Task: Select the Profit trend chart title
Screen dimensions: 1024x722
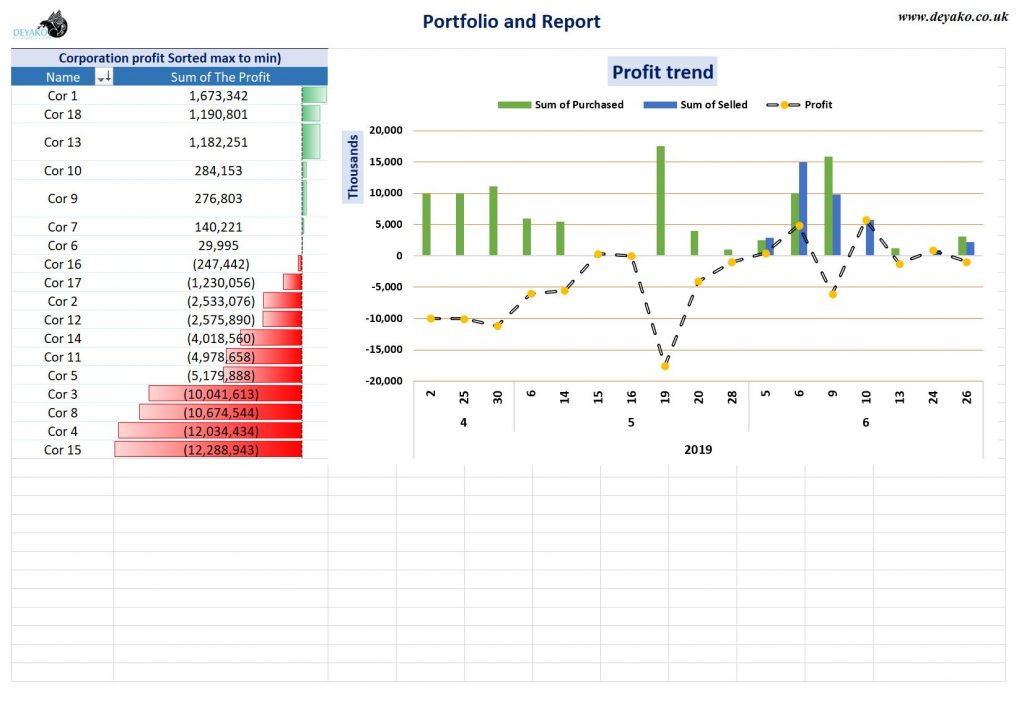Action: click(662, 71)
